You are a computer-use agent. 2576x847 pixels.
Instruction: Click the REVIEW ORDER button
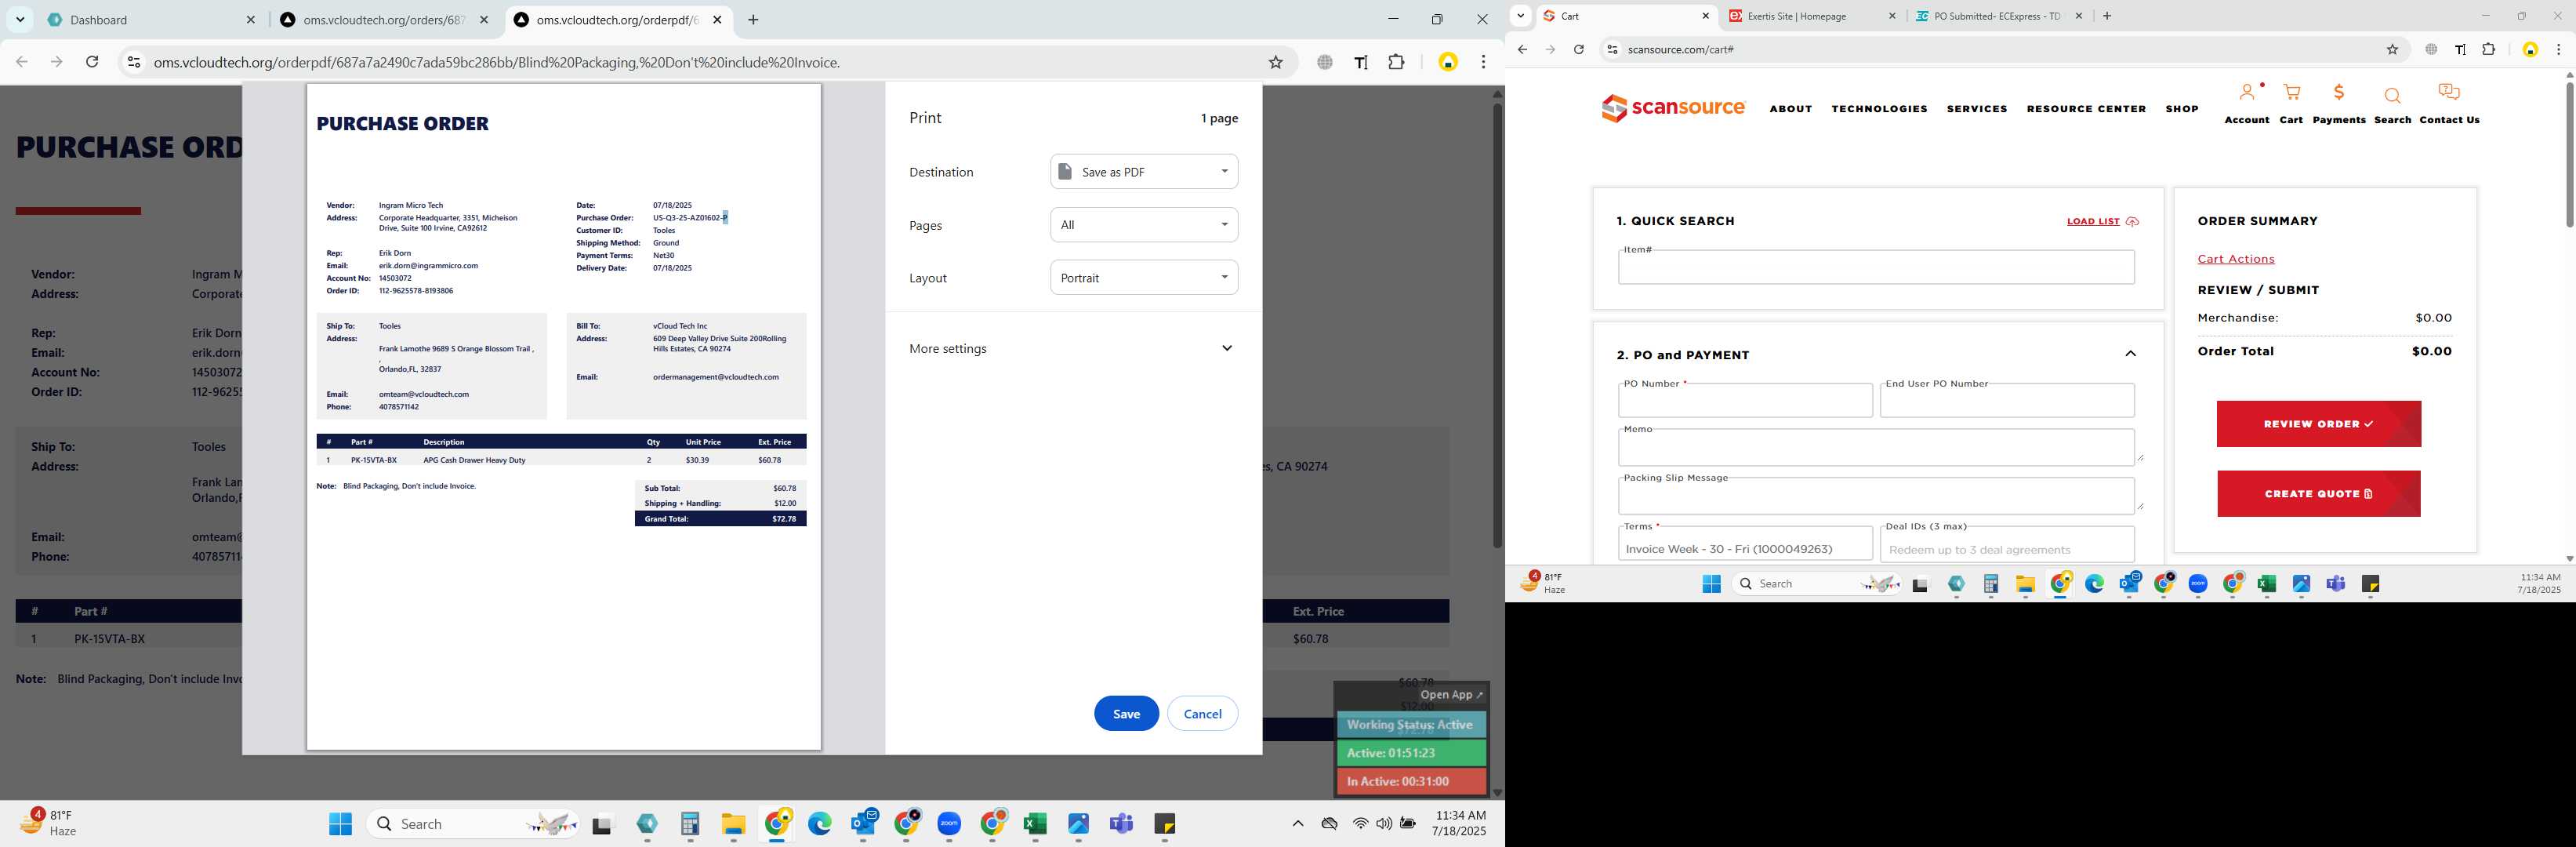[2318, 424]
